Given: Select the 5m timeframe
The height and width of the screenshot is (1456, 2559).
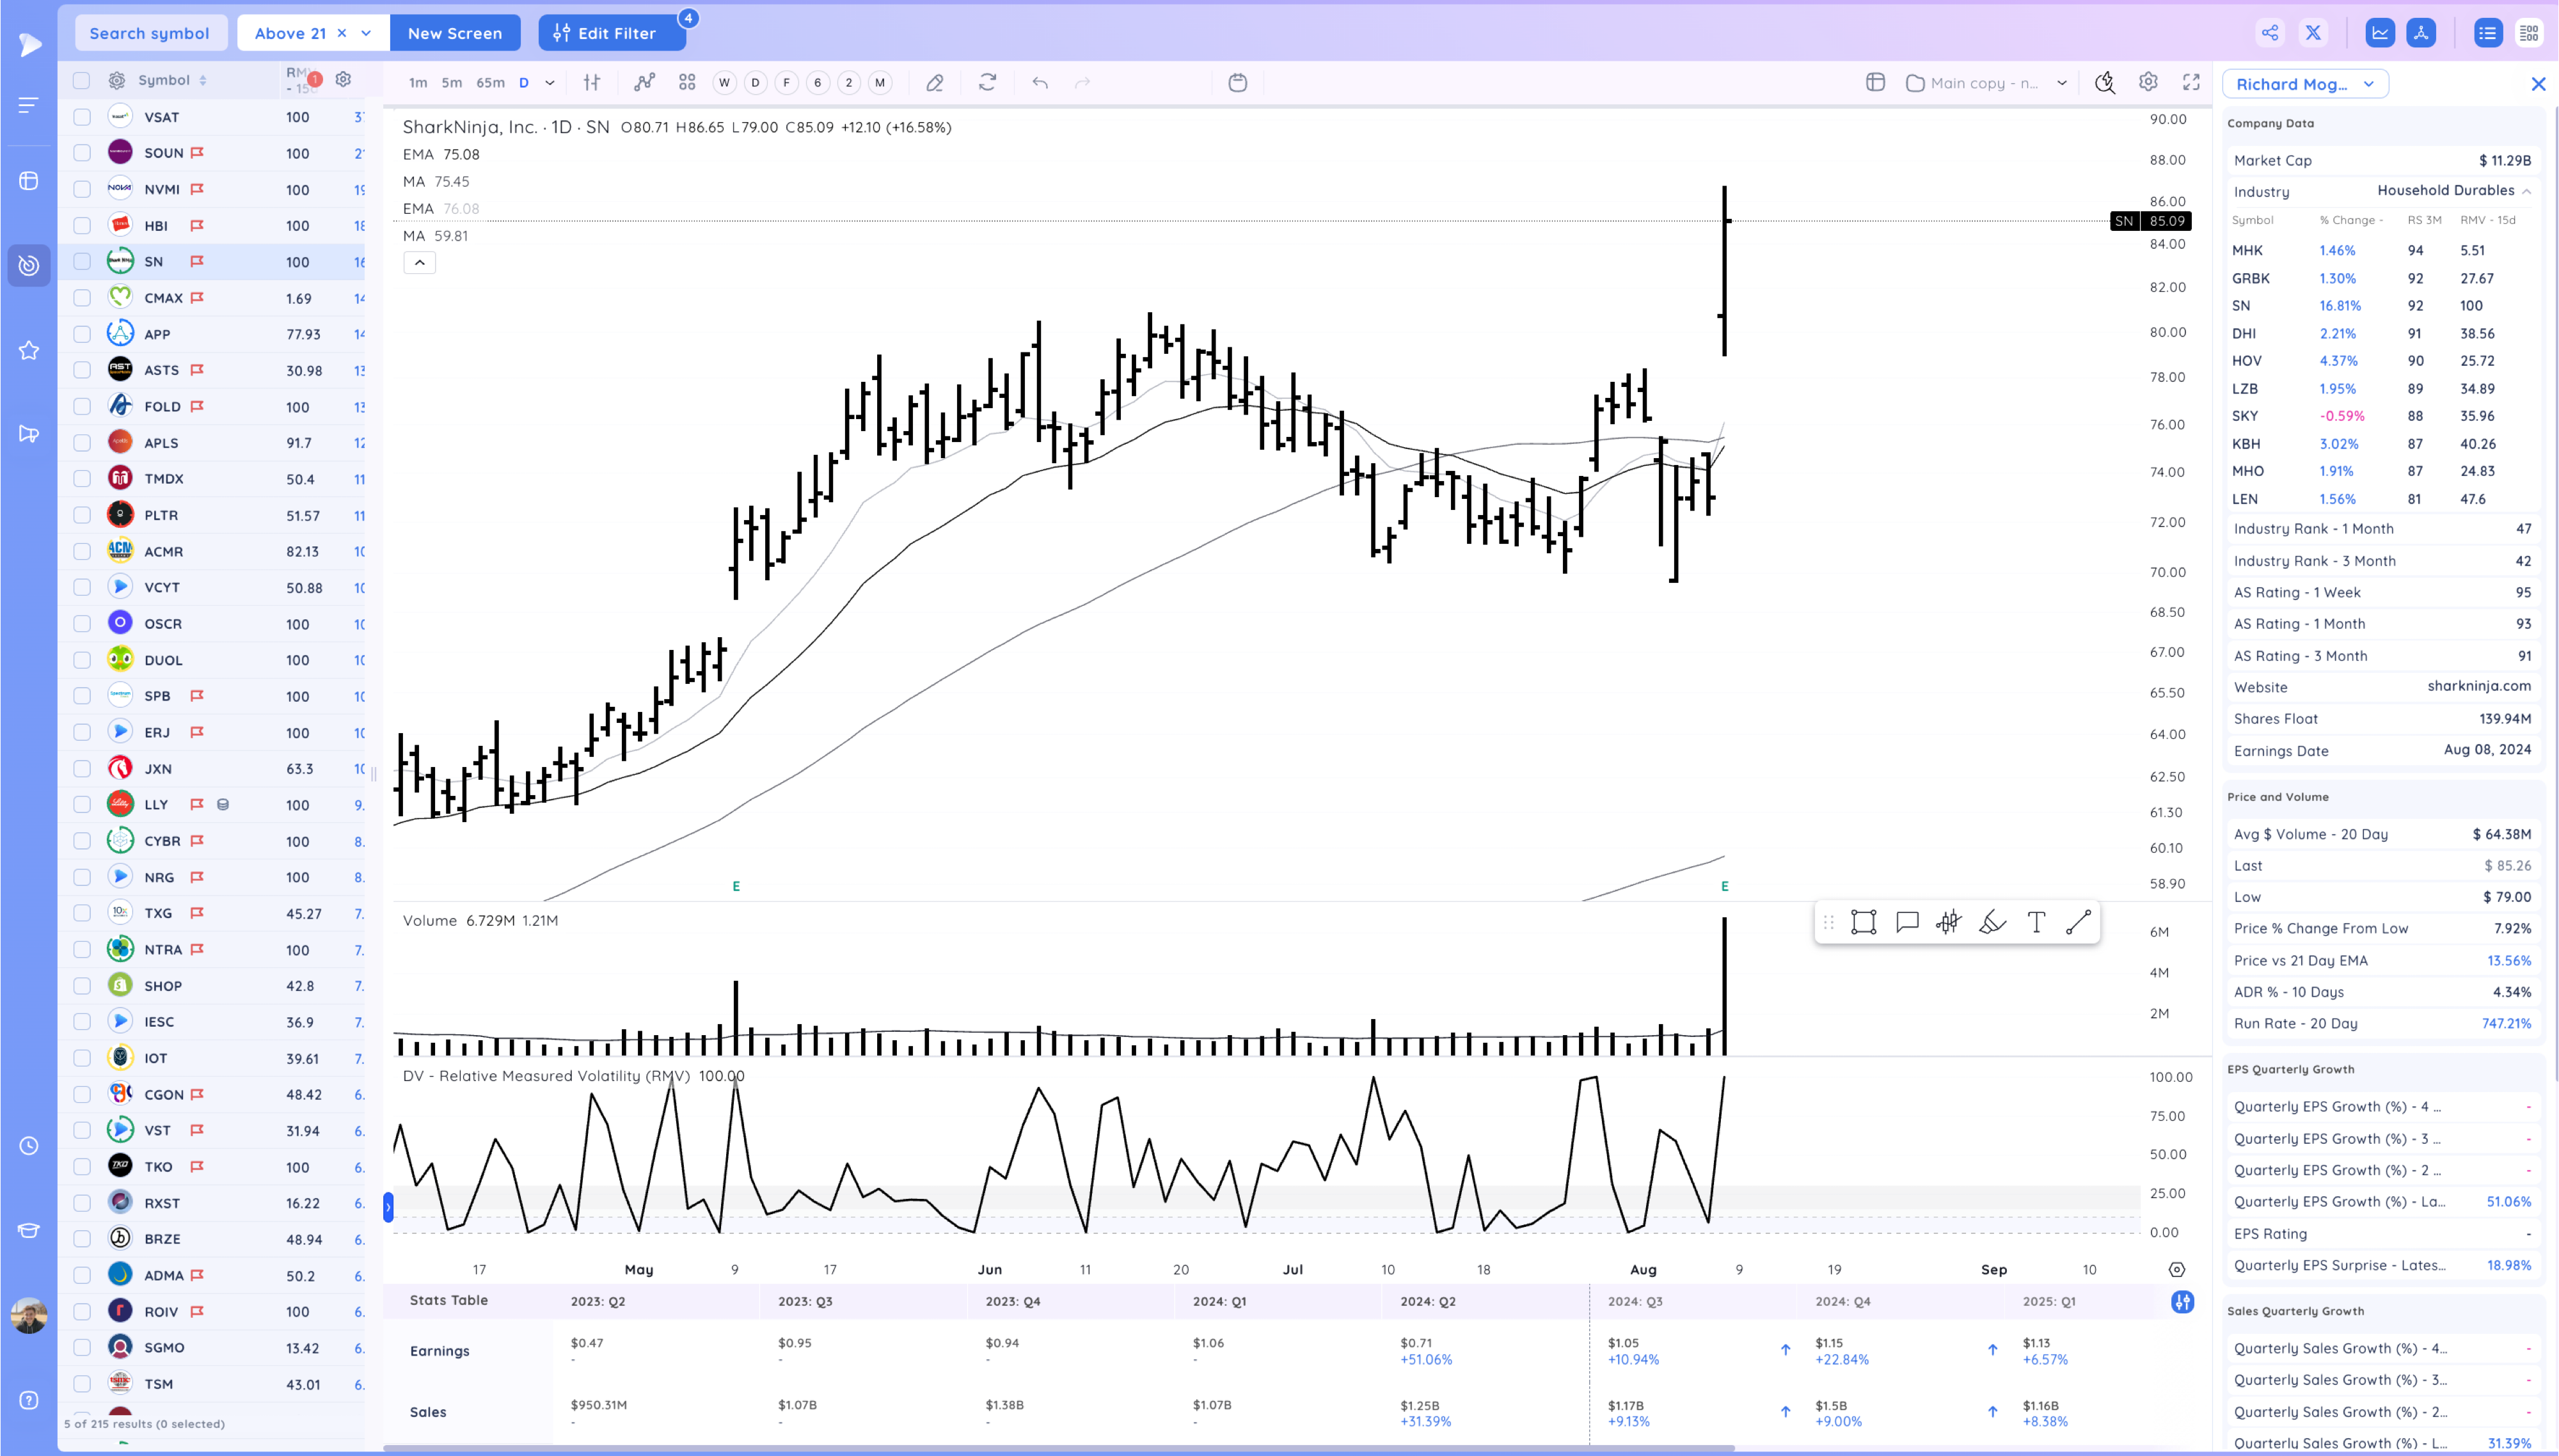Looking at the screenshot, I should [452, 83].
